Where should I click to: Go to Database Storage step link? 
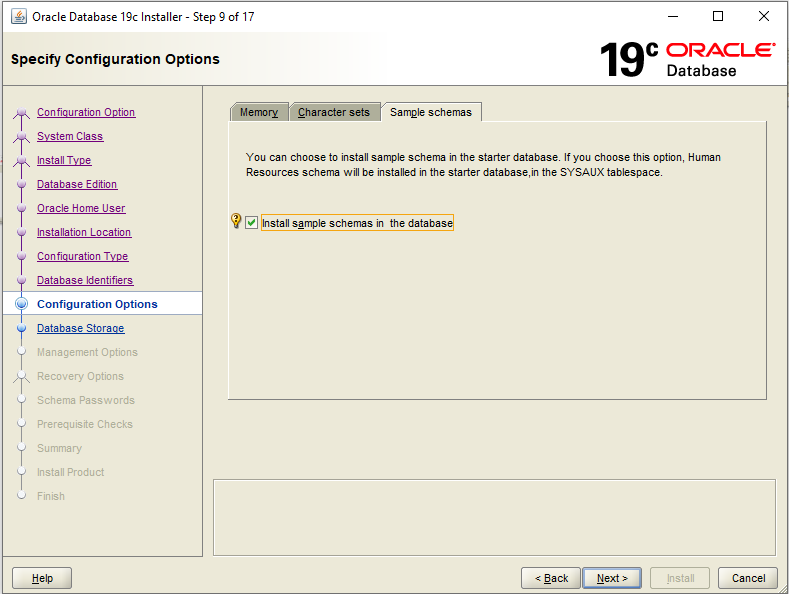[x=81, y=328]
